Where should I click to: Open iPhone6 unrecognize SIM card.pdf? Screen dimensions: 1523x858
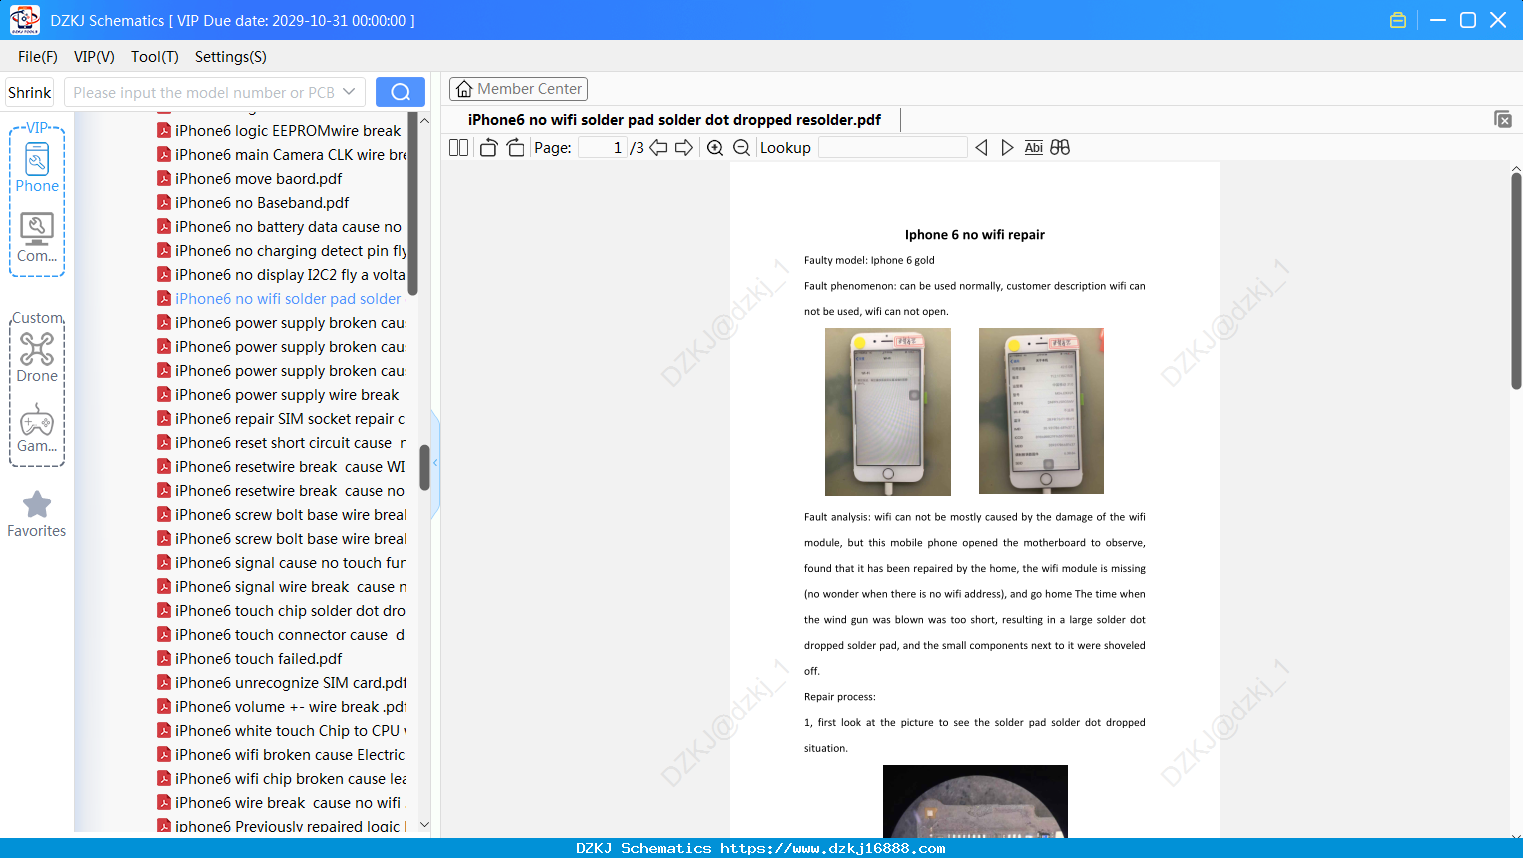click(280, 683)
